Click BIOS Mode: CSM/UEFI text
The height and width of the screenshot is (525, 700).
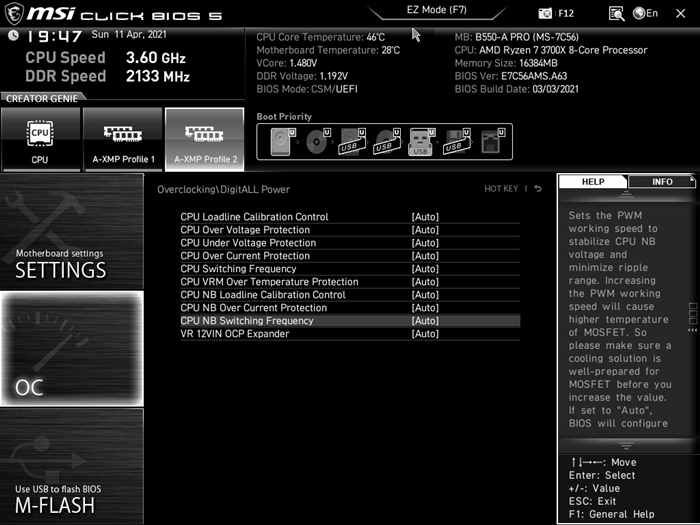click(x=307, y=89)
